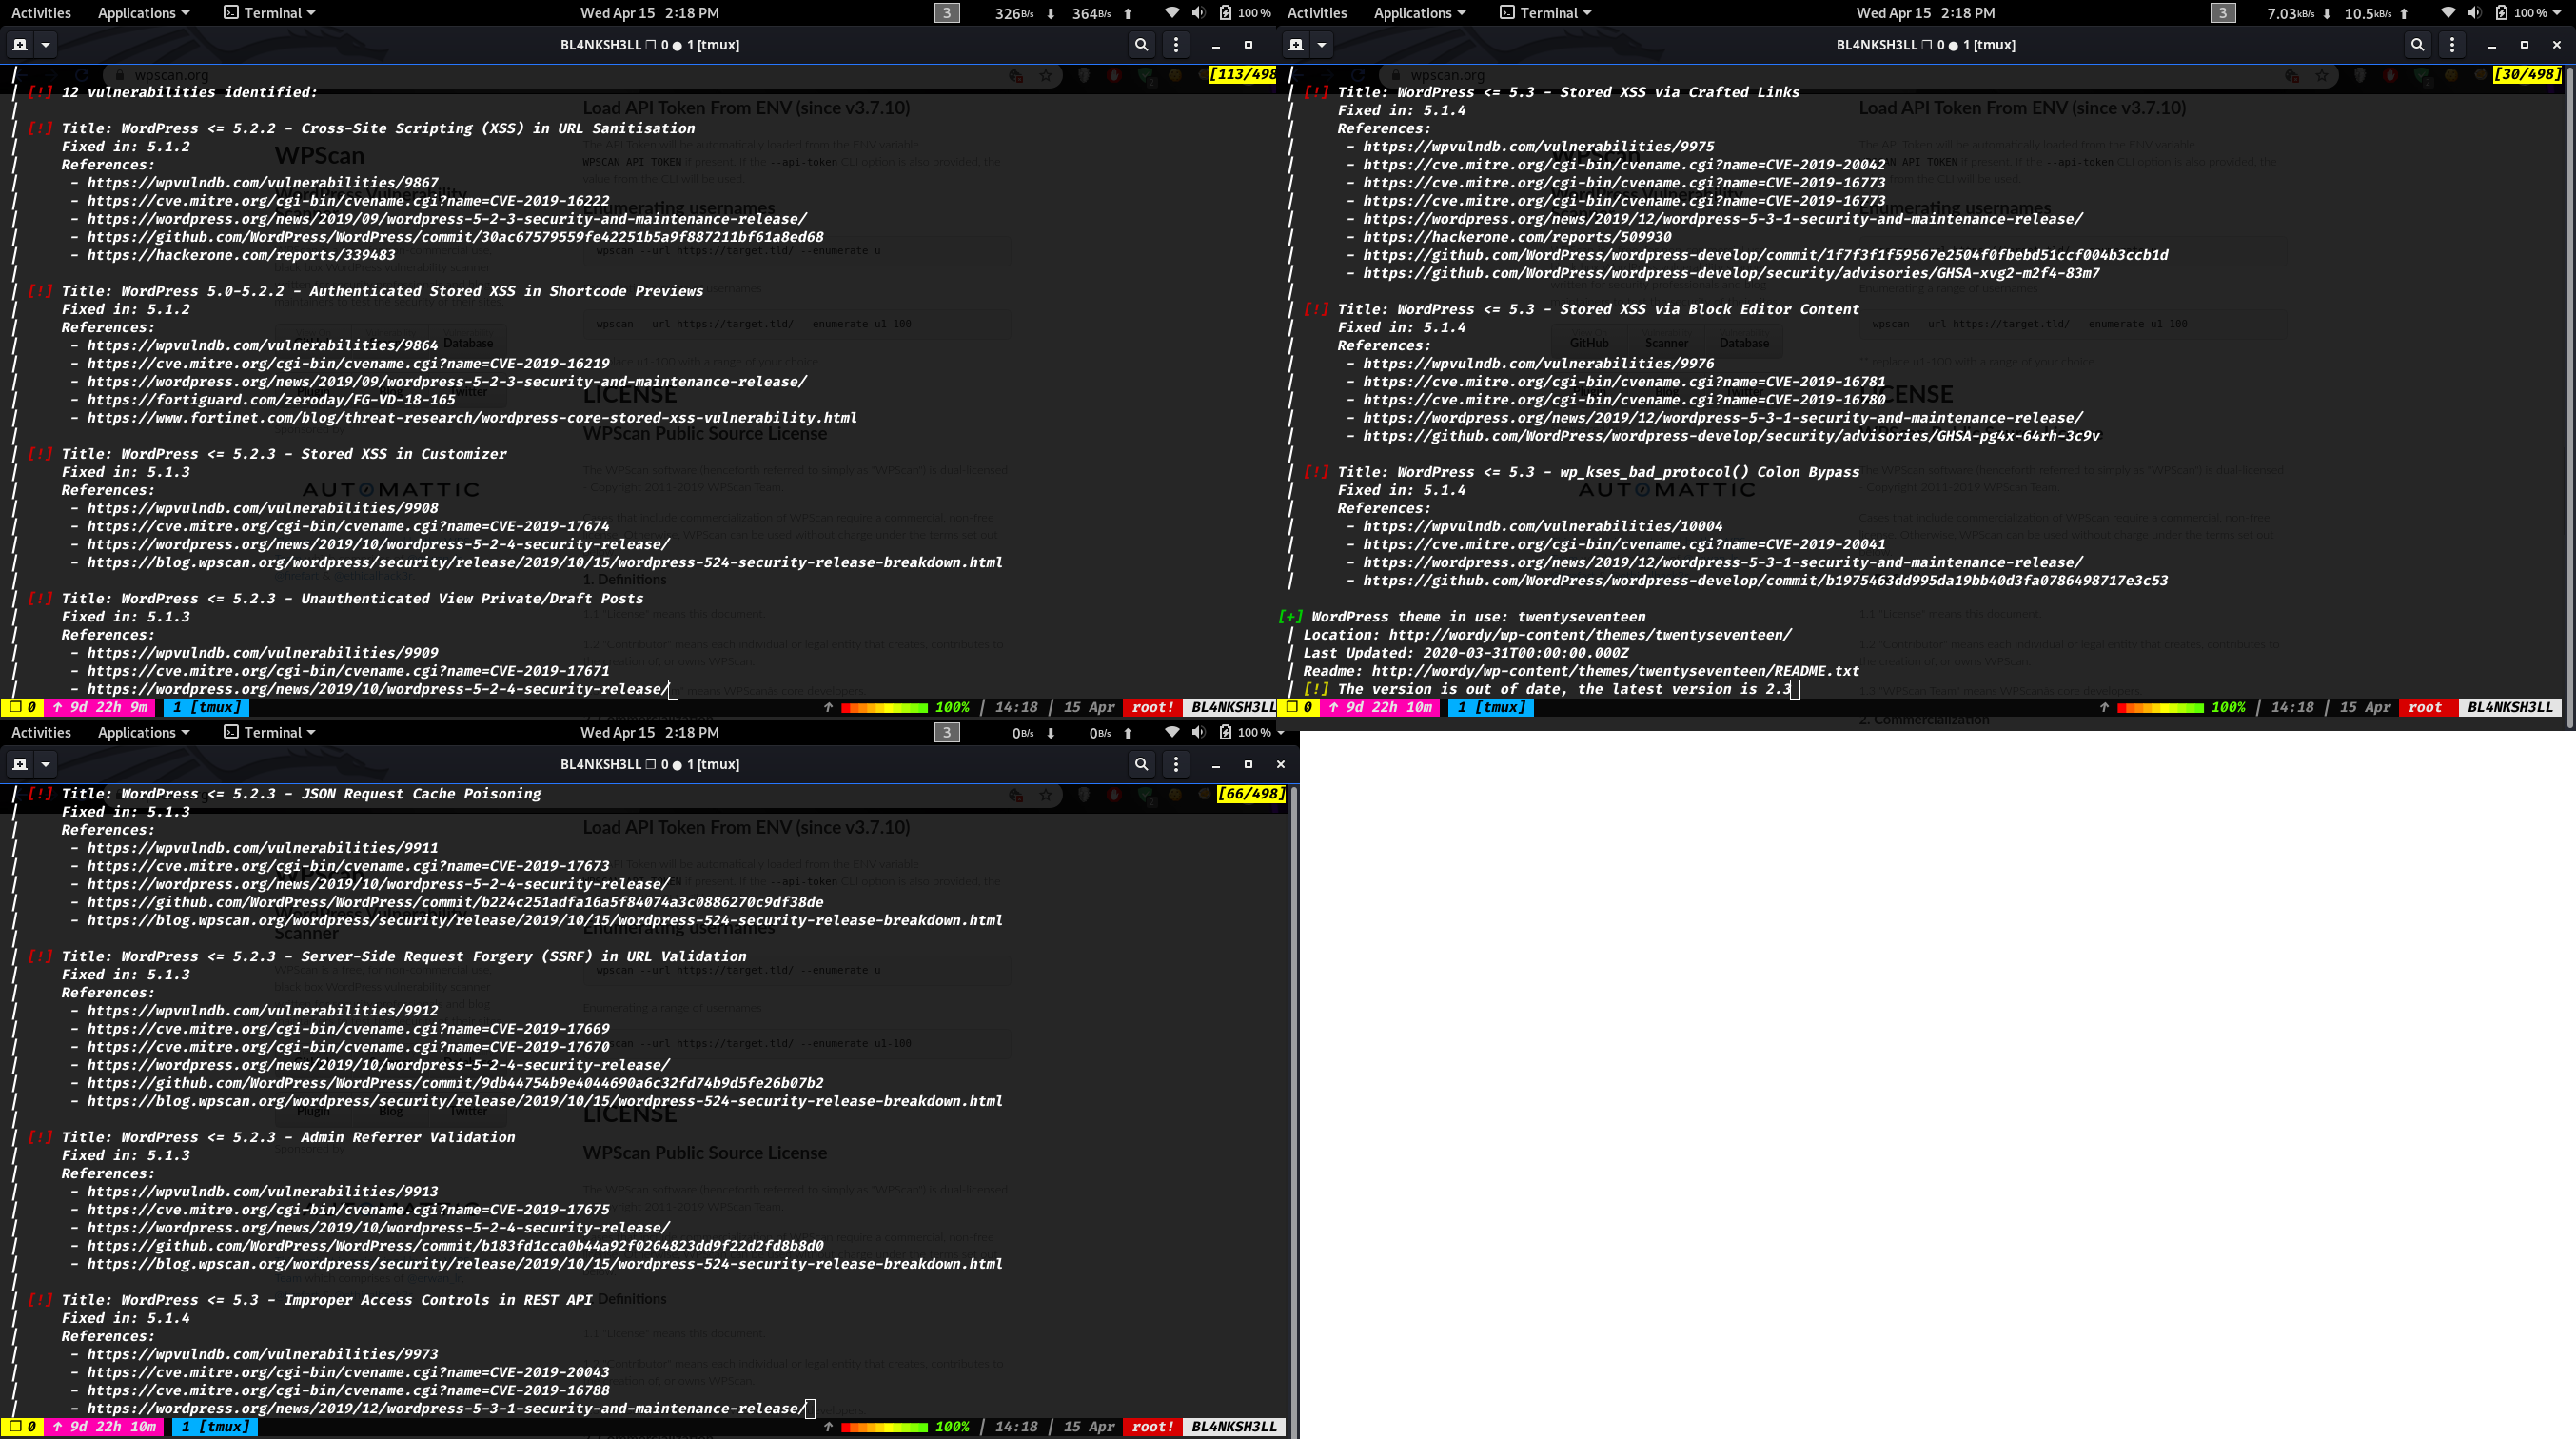
Task: Expand Applications menu in top-left bar
Action: click(x=143, y=13)
